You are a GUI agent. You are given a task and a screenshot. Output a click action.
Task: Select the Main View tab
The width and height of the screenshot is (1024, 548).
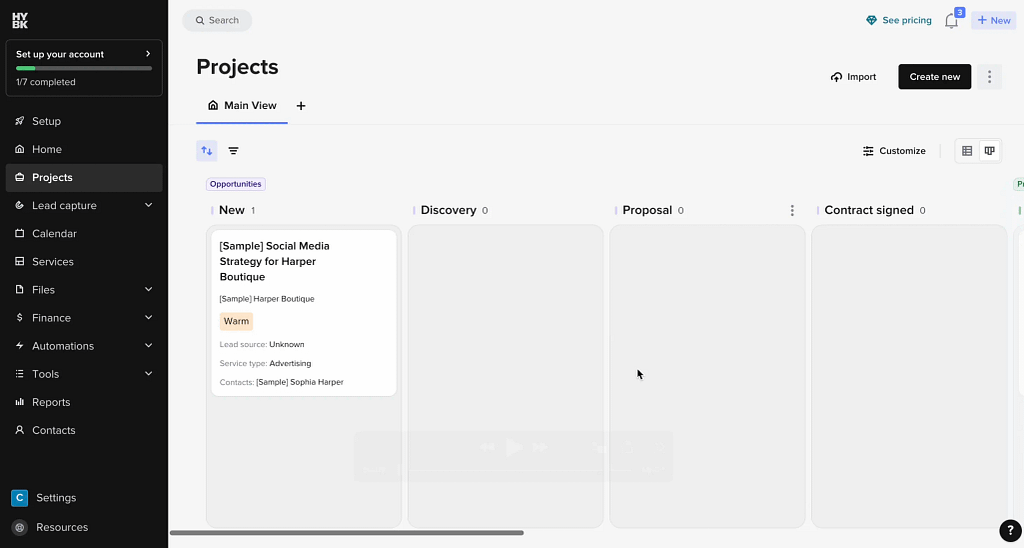tap(242, 106)
